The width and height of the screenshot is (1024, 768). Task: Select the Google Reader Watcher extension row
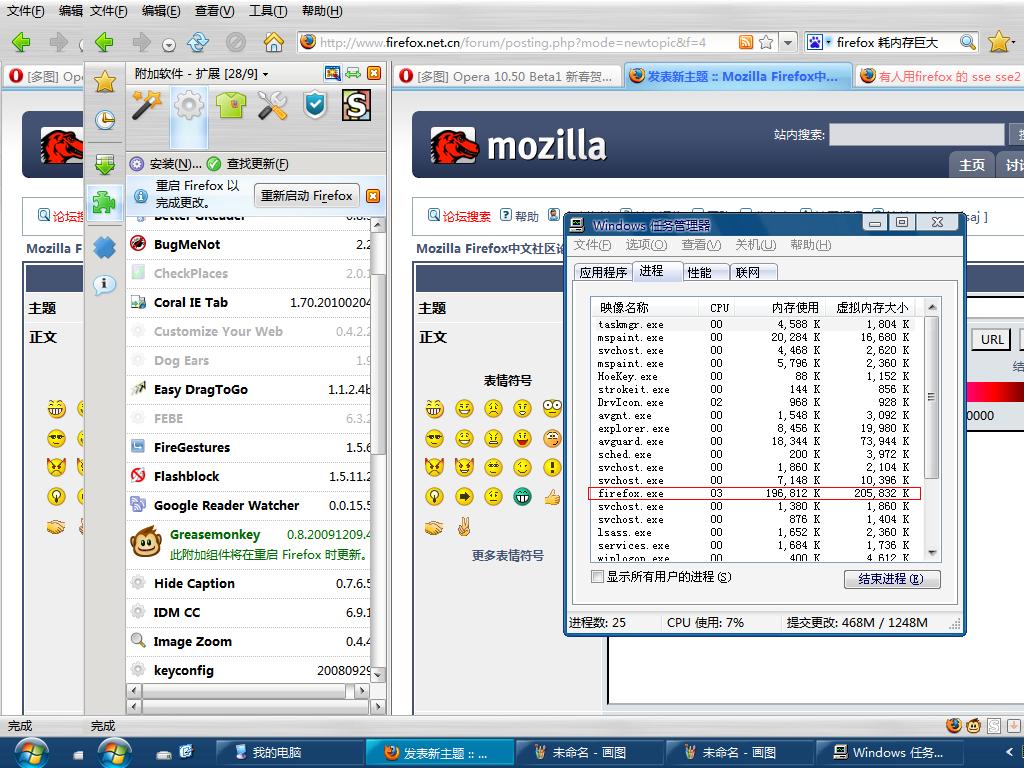pyautogui.click(x=248, y=505)
